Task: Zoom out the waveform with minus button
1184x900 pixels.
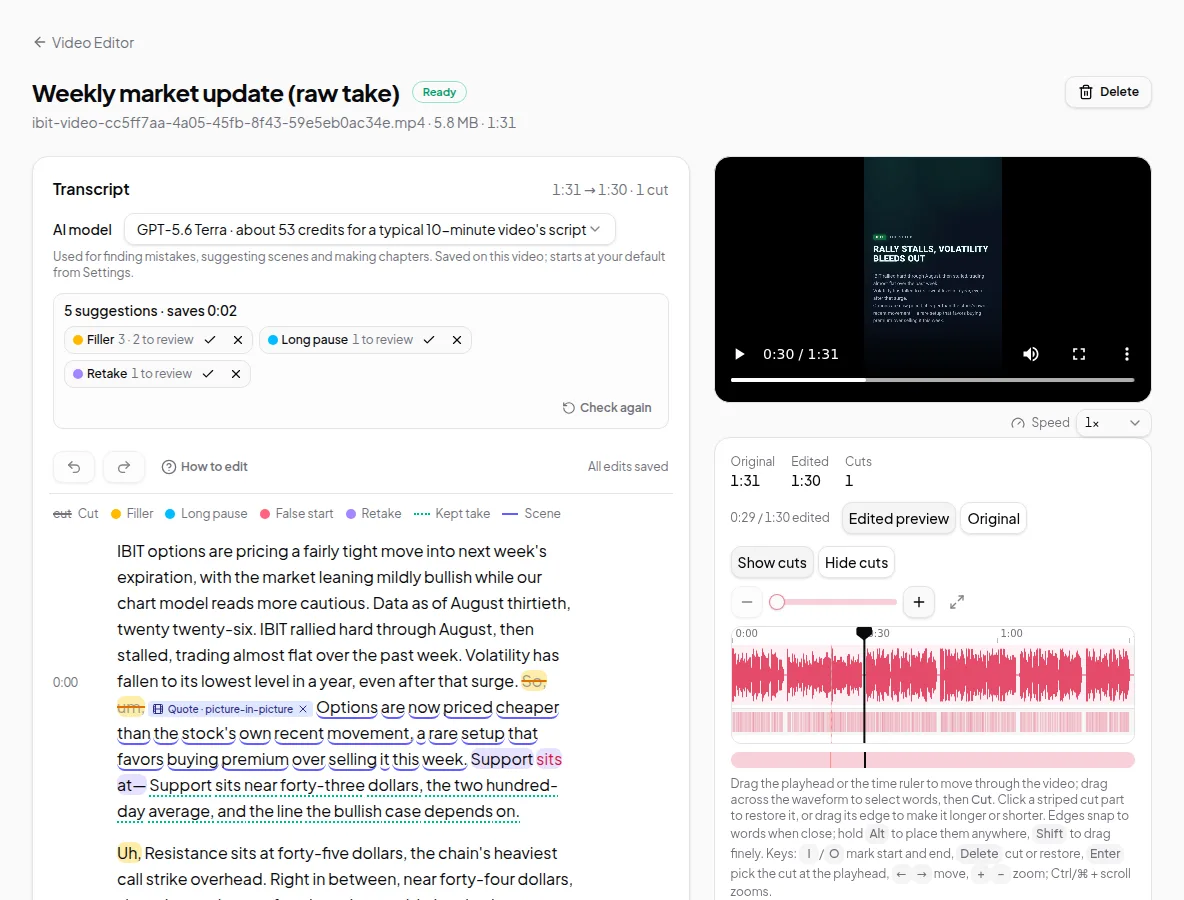Action: (747, 602)
